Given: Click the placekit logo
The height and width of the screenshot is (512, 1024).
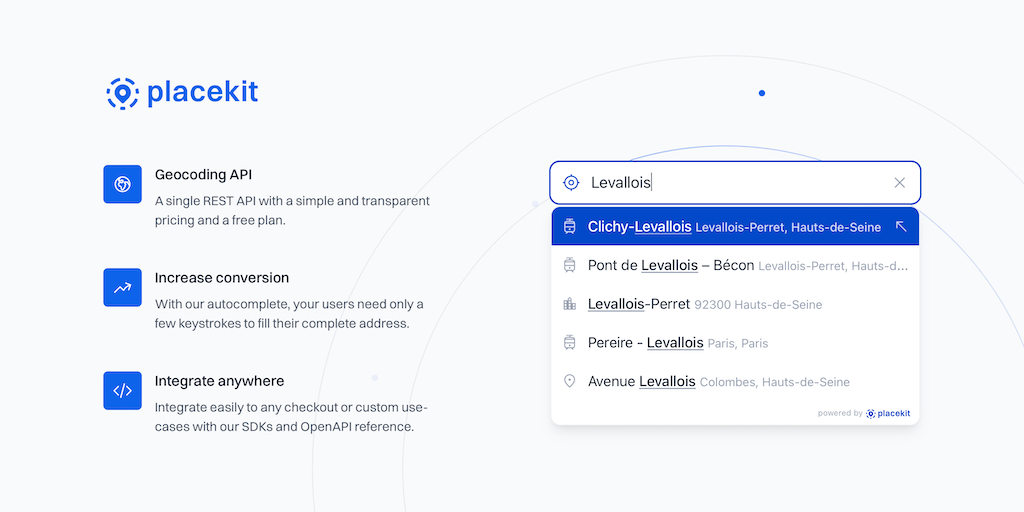Looking at the screenshot, I should pos(182,93).
